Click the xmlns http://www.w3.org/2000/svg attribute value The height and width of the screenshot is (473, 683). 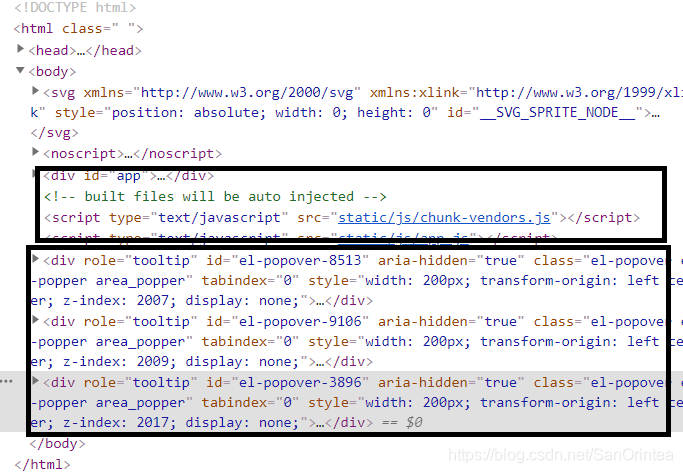[247, 92]
